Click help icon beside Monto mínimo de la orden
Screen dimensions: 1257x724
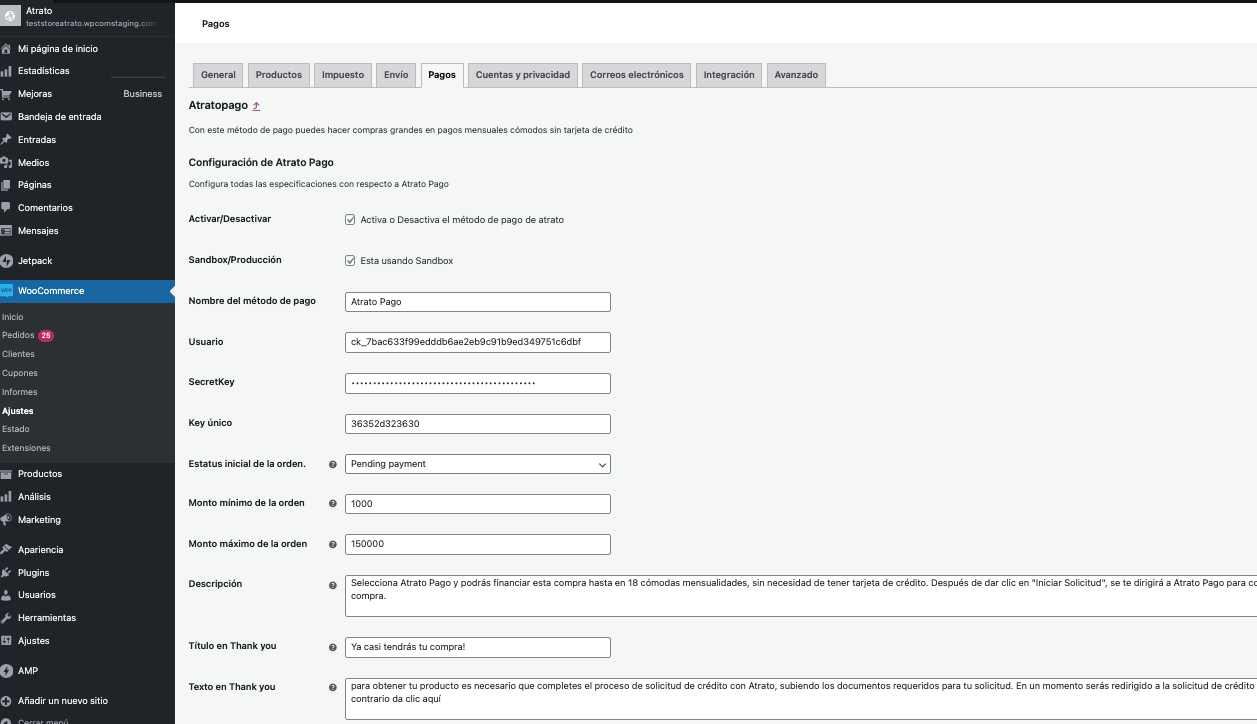pyautogui.click(x=333, y=504)
